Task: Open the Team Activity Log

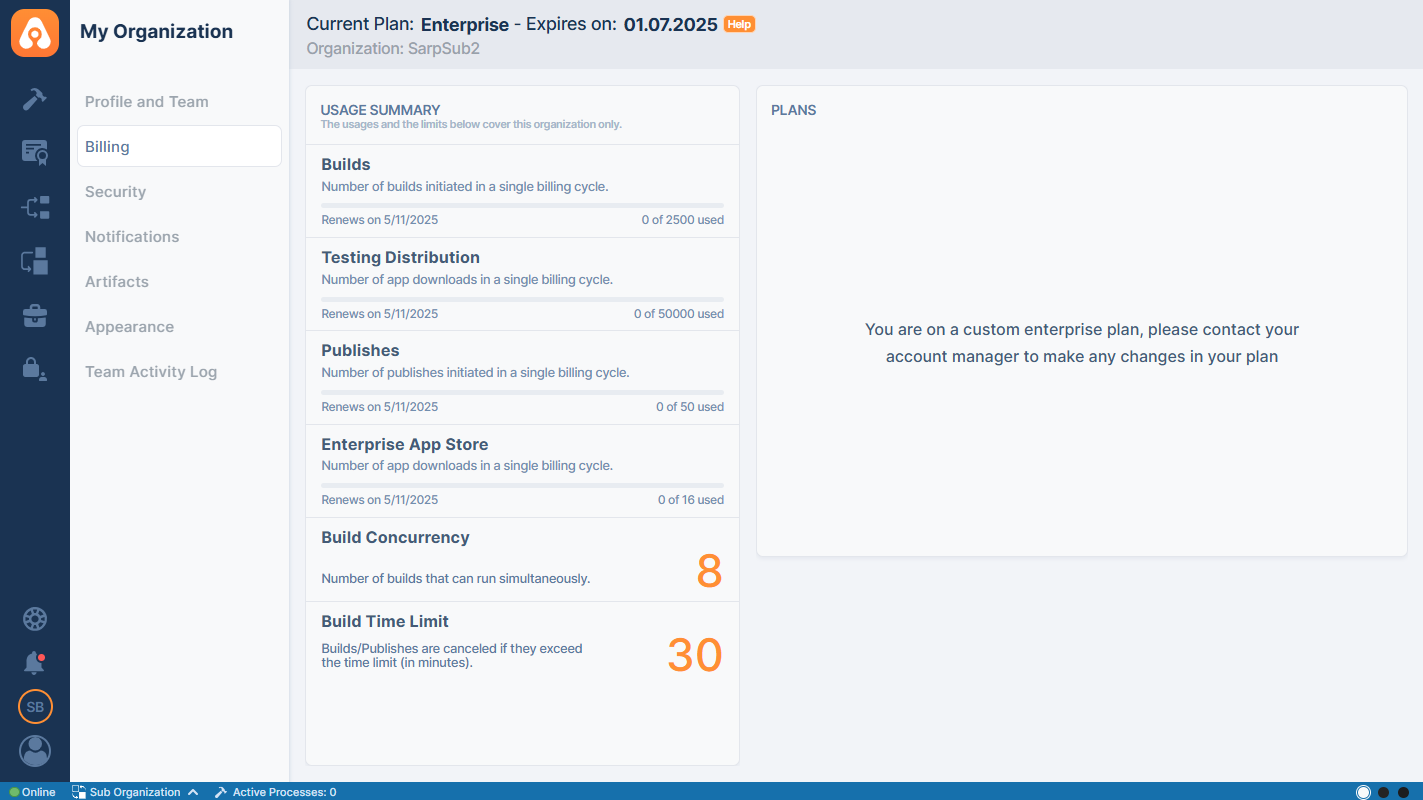Action: coord(151,372)
